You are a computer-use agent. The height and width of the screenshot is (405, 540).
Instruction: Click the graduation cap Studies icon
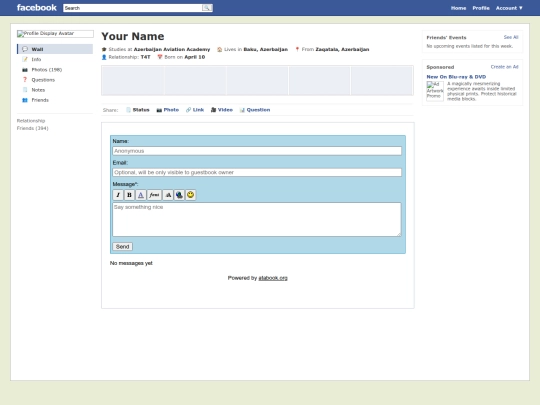[104, 49]
